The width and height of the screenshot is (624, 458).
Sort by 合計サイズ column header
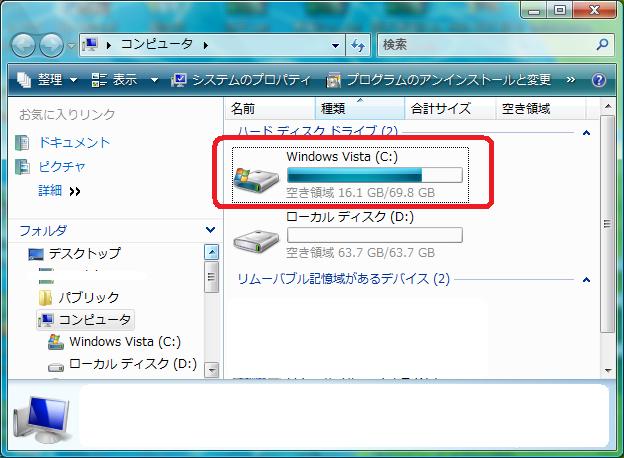pyautogui.click(x=450, y=109)
